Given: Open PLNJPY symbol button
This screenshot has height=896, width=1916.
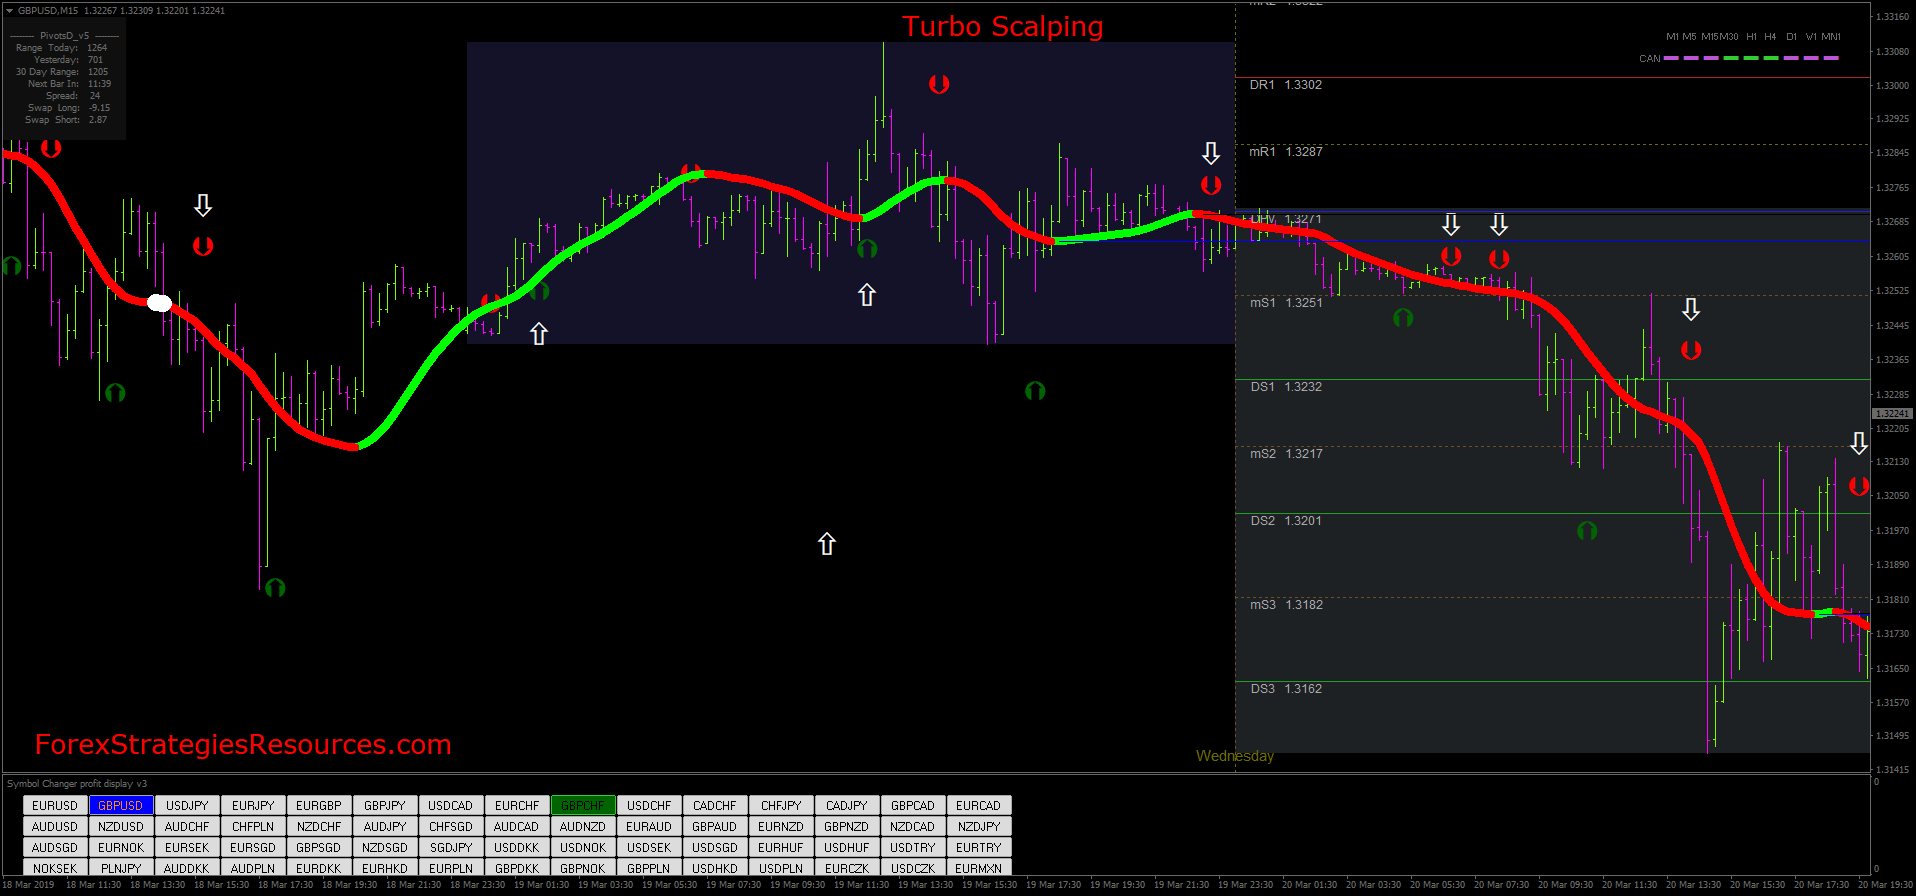Looking at the screenshot, I should (121, 868).
